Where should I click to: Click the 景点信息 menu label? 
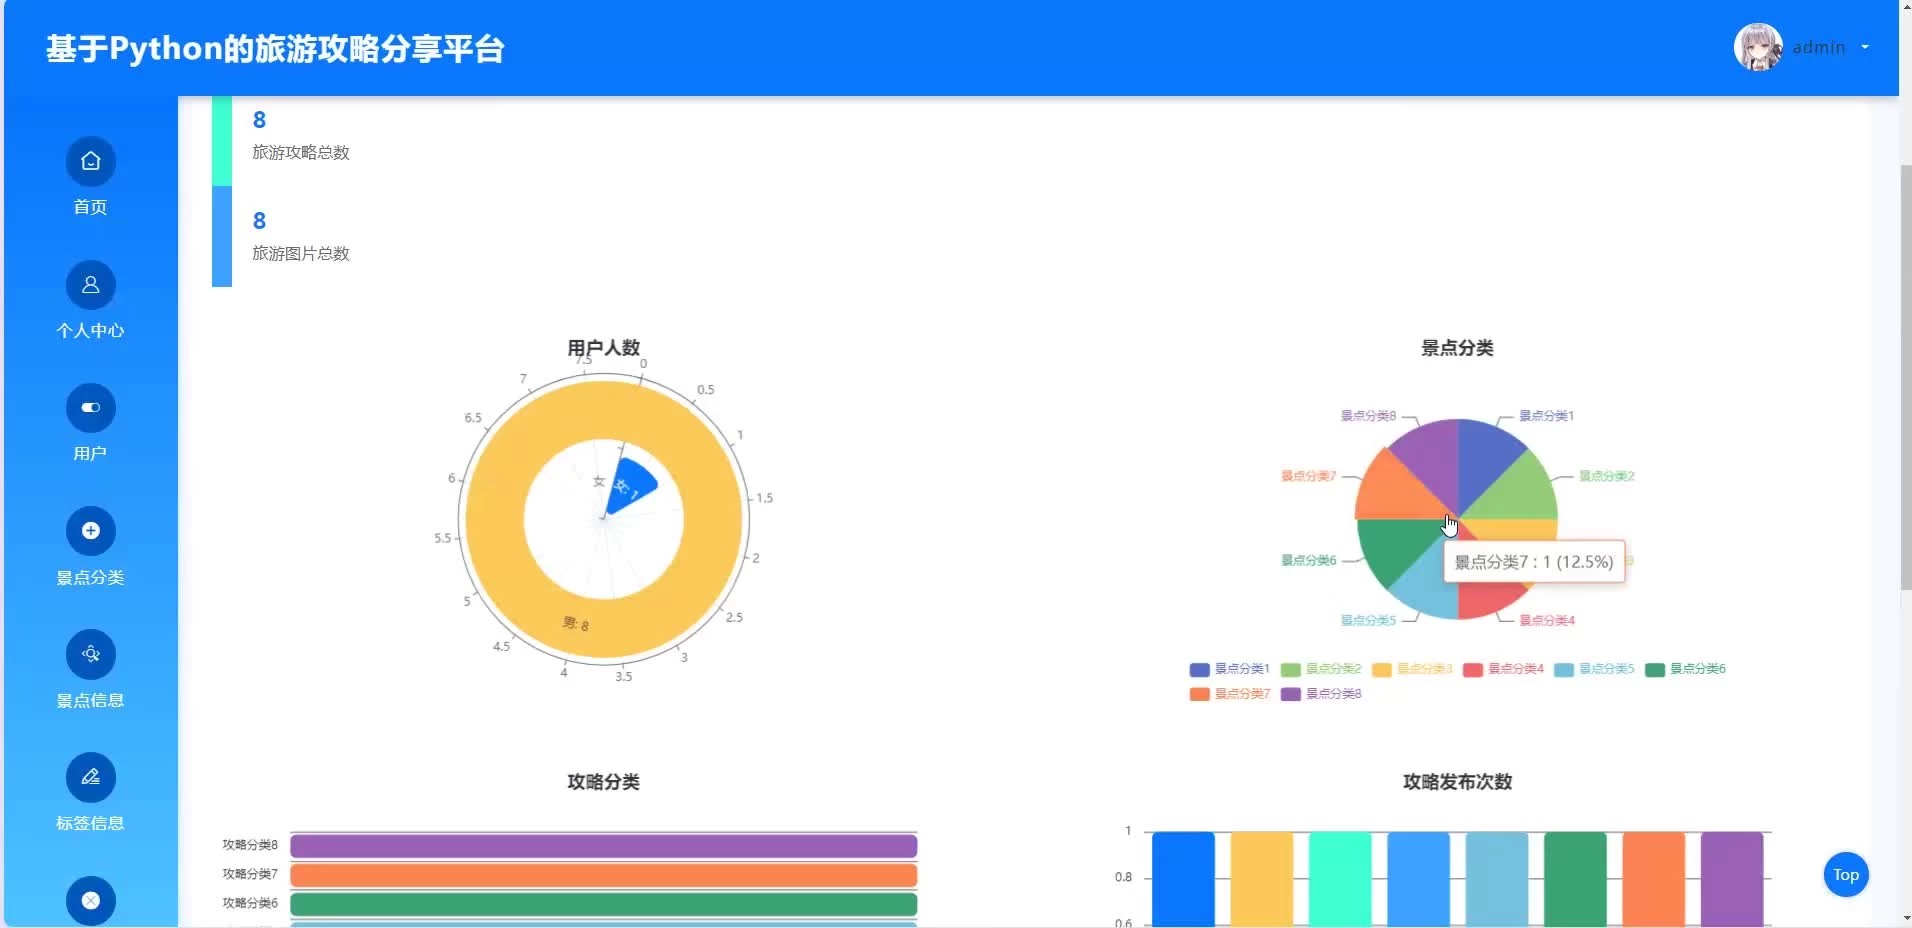[x=90, y=700]
